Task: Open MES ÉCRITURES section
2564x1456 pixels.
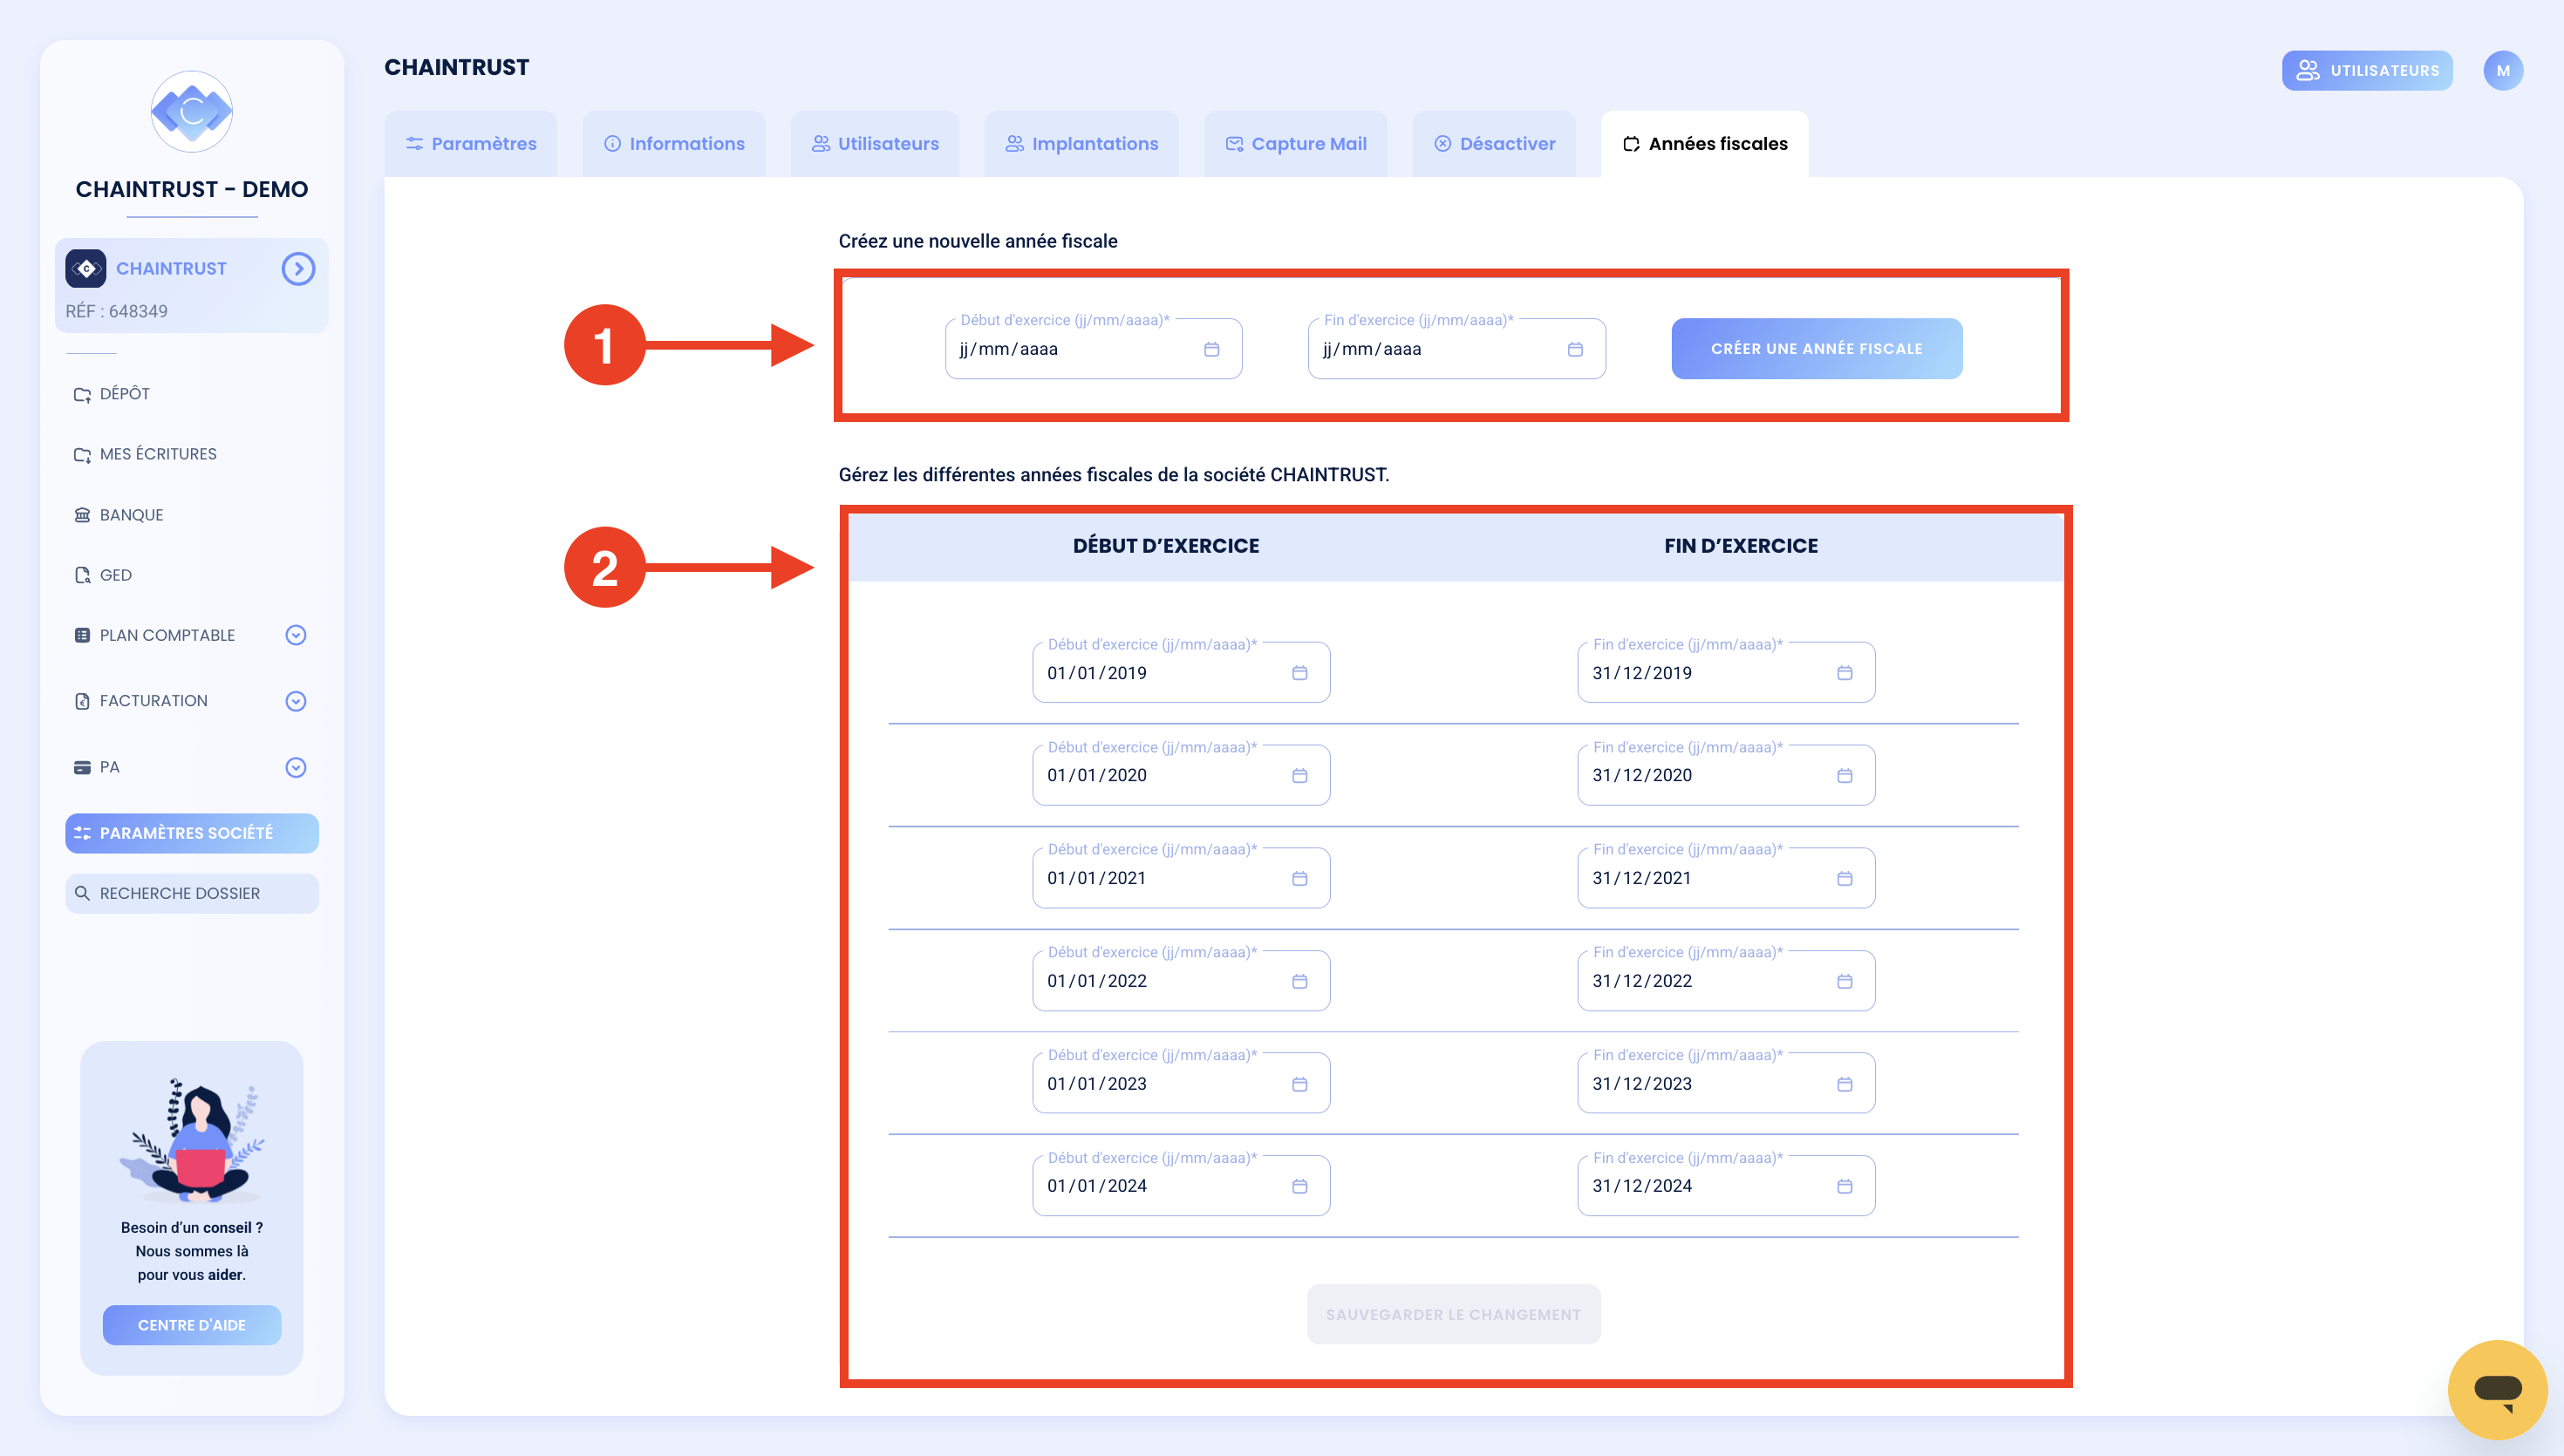Action: tap(145, 454)
